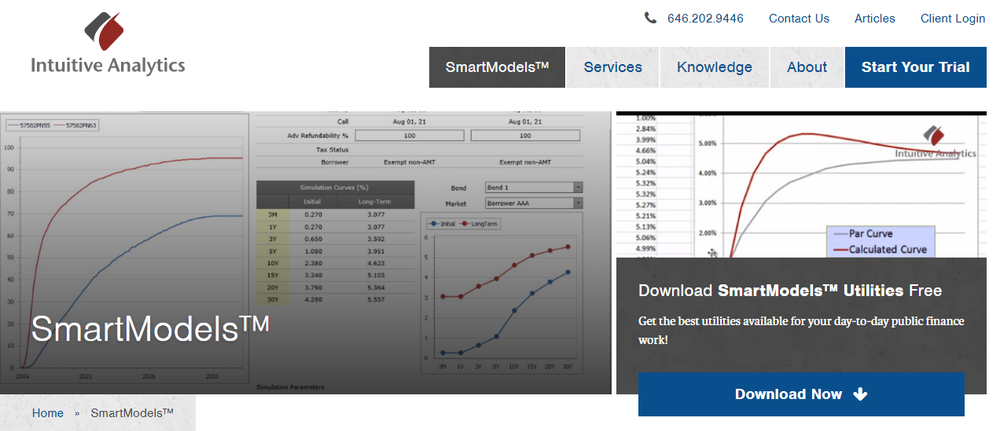This screenshot has width=1000, height=431.
Task: Click the phone icon beside the number
Action: pos(651,18)
